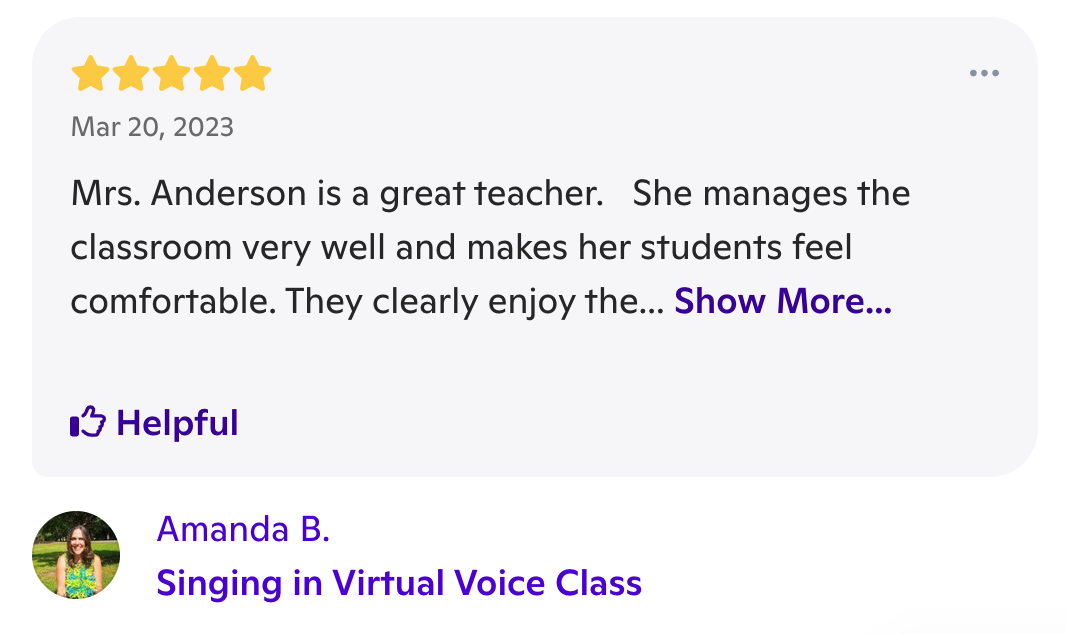Click the fourth yellow rating star

tap(212, 73)
